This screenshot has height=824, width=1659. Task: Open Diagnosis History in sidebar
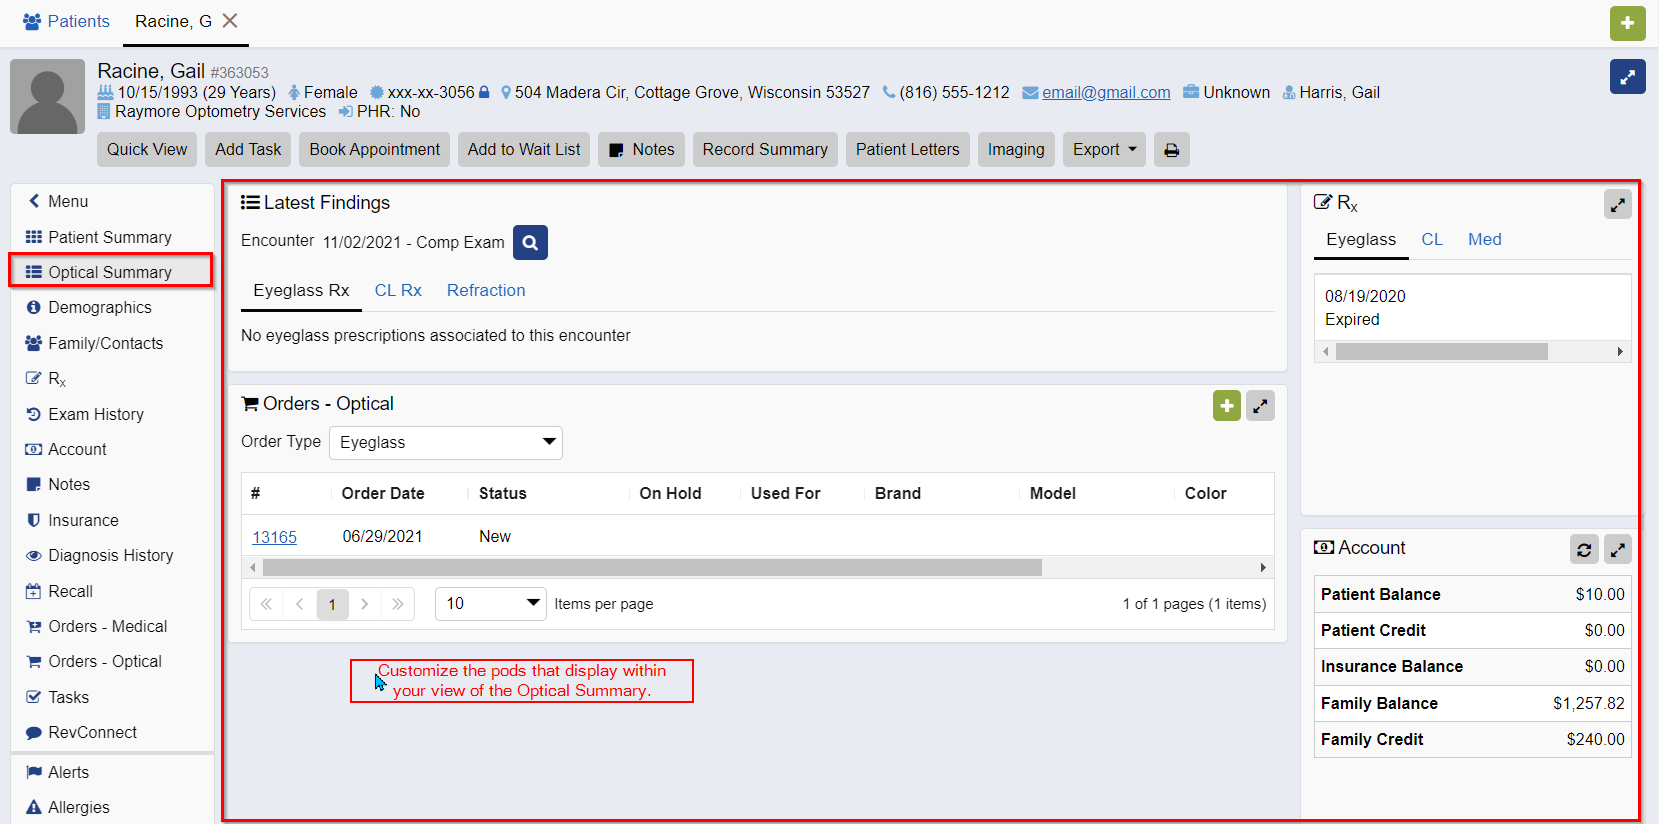pos(112,555)
